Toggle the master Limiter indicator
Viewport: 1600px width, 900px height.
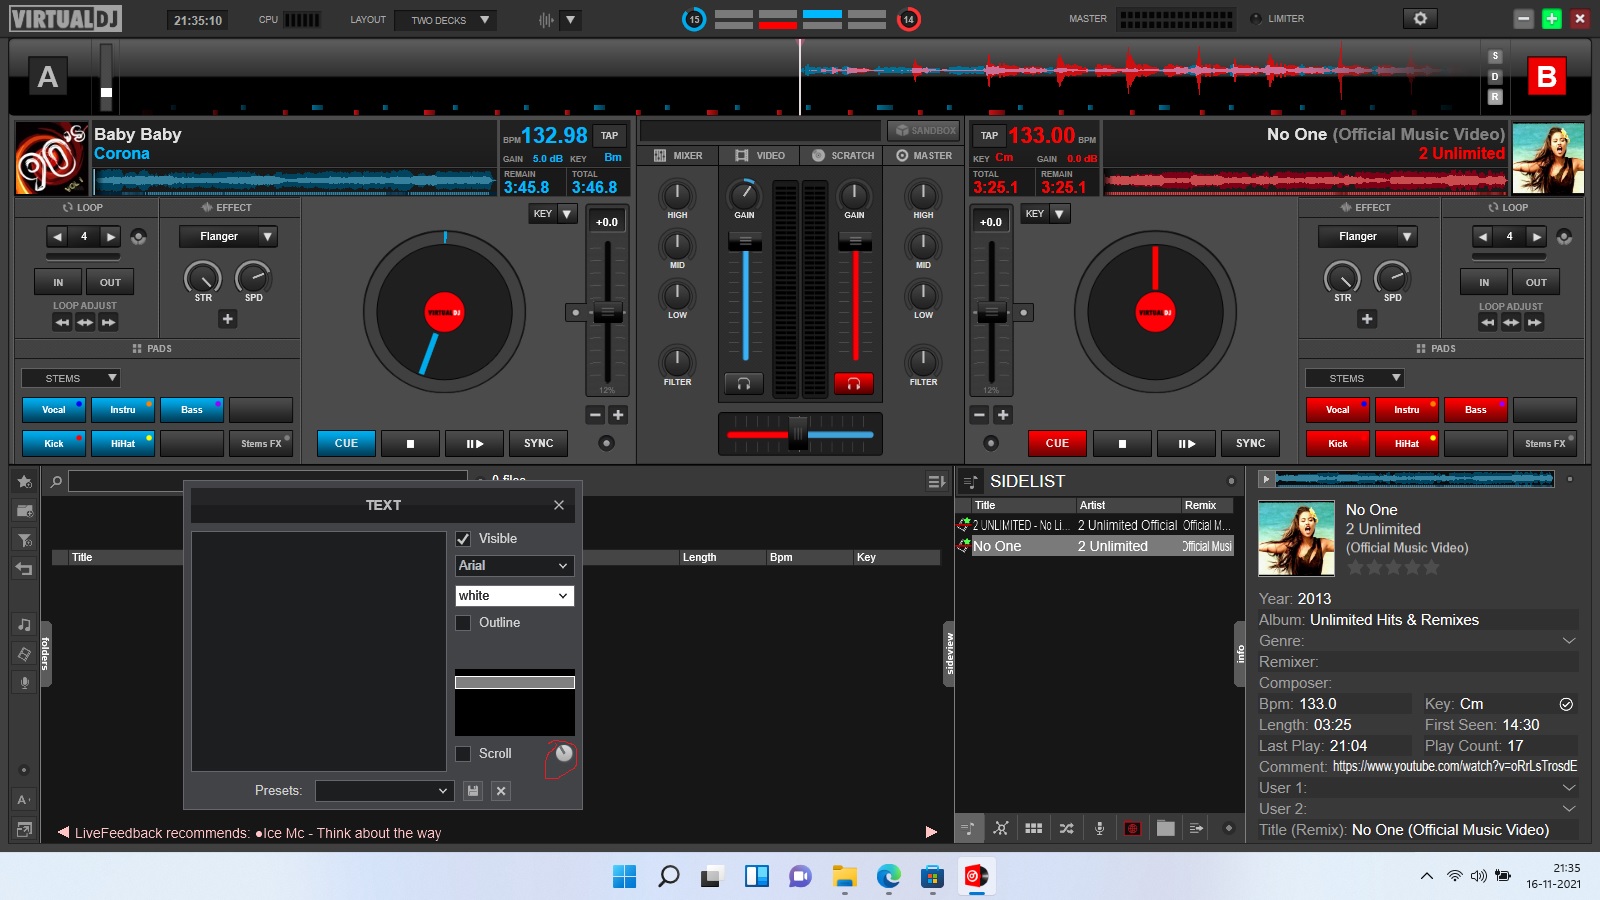click(x=1256, y=19)
